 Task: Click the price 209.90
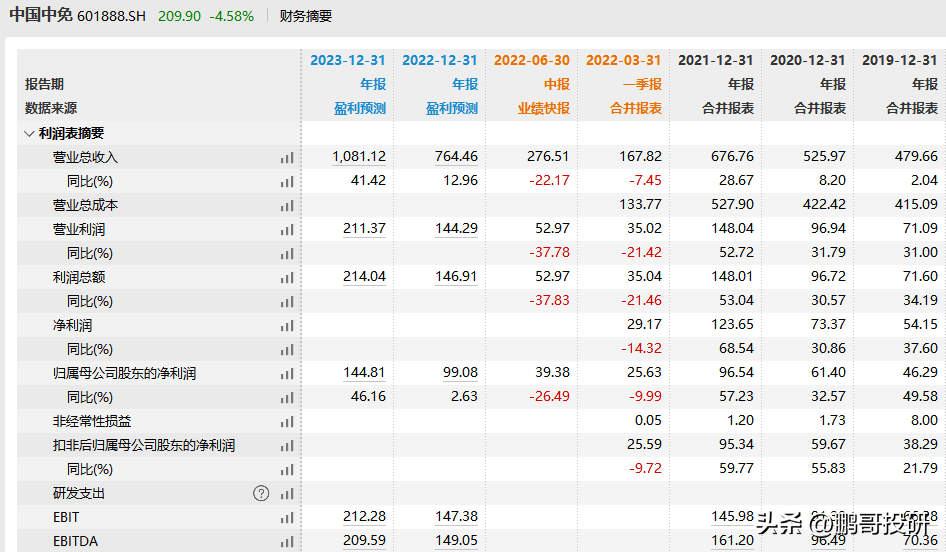179,16
